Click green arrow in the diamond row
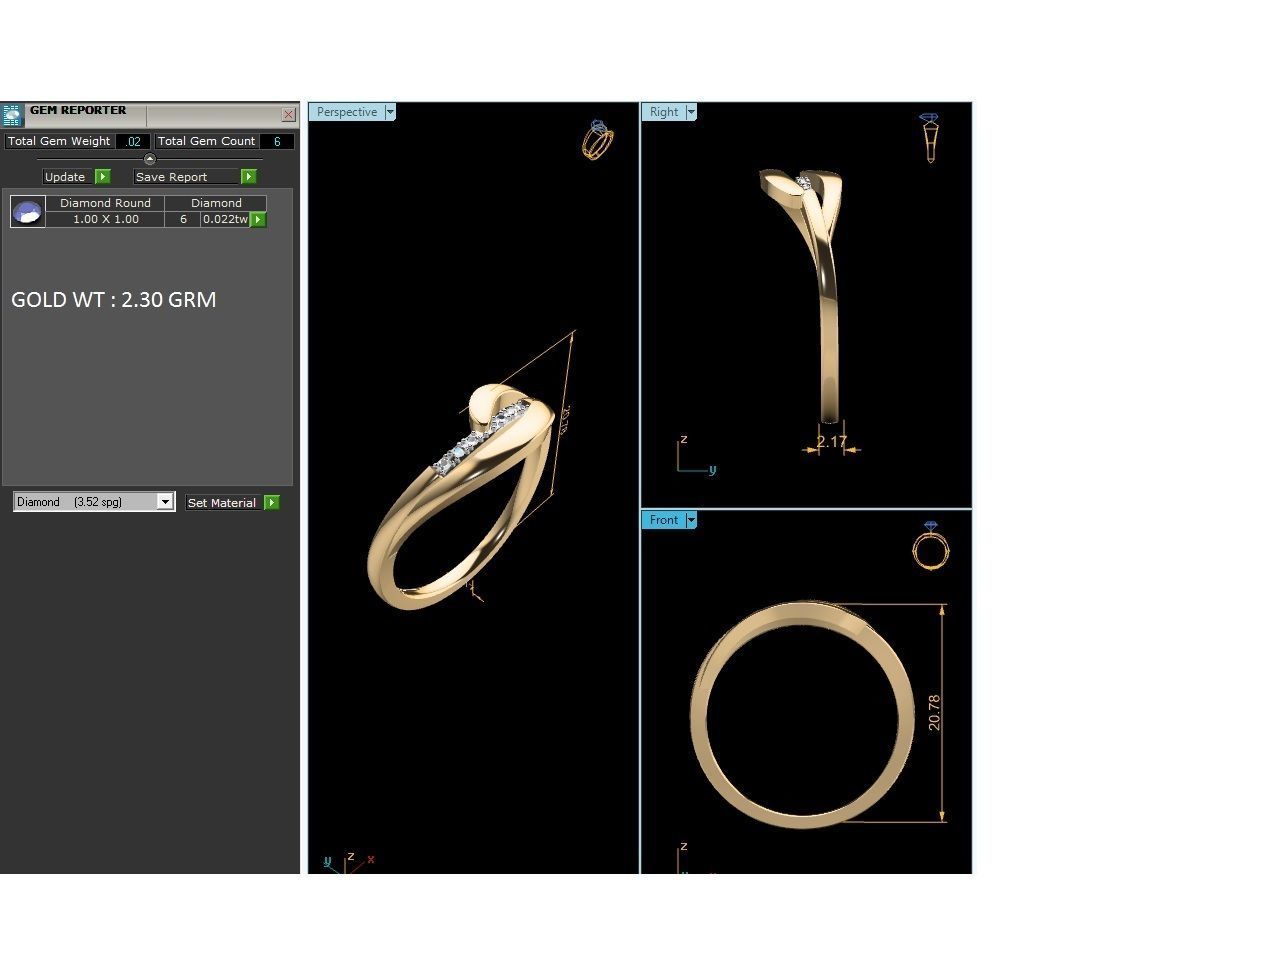Screen dimensions: 1280x960 point(258,219)
